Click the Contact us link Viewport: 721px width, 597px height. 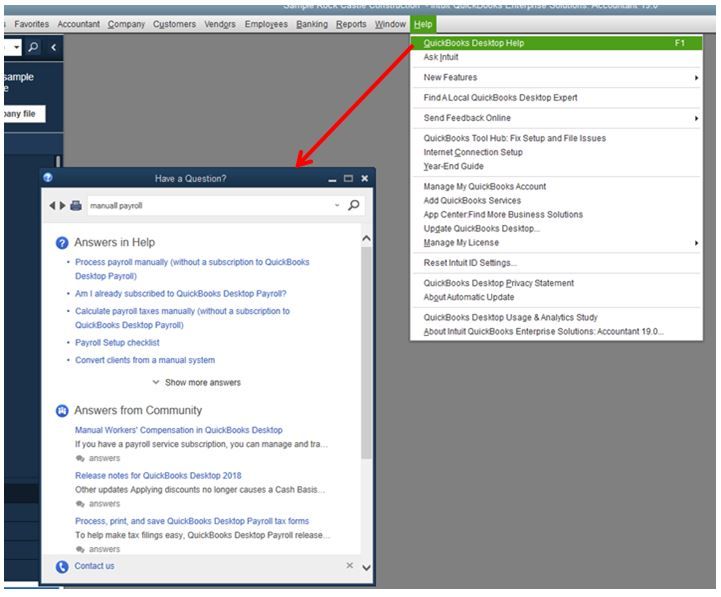(x=94, y=566)
